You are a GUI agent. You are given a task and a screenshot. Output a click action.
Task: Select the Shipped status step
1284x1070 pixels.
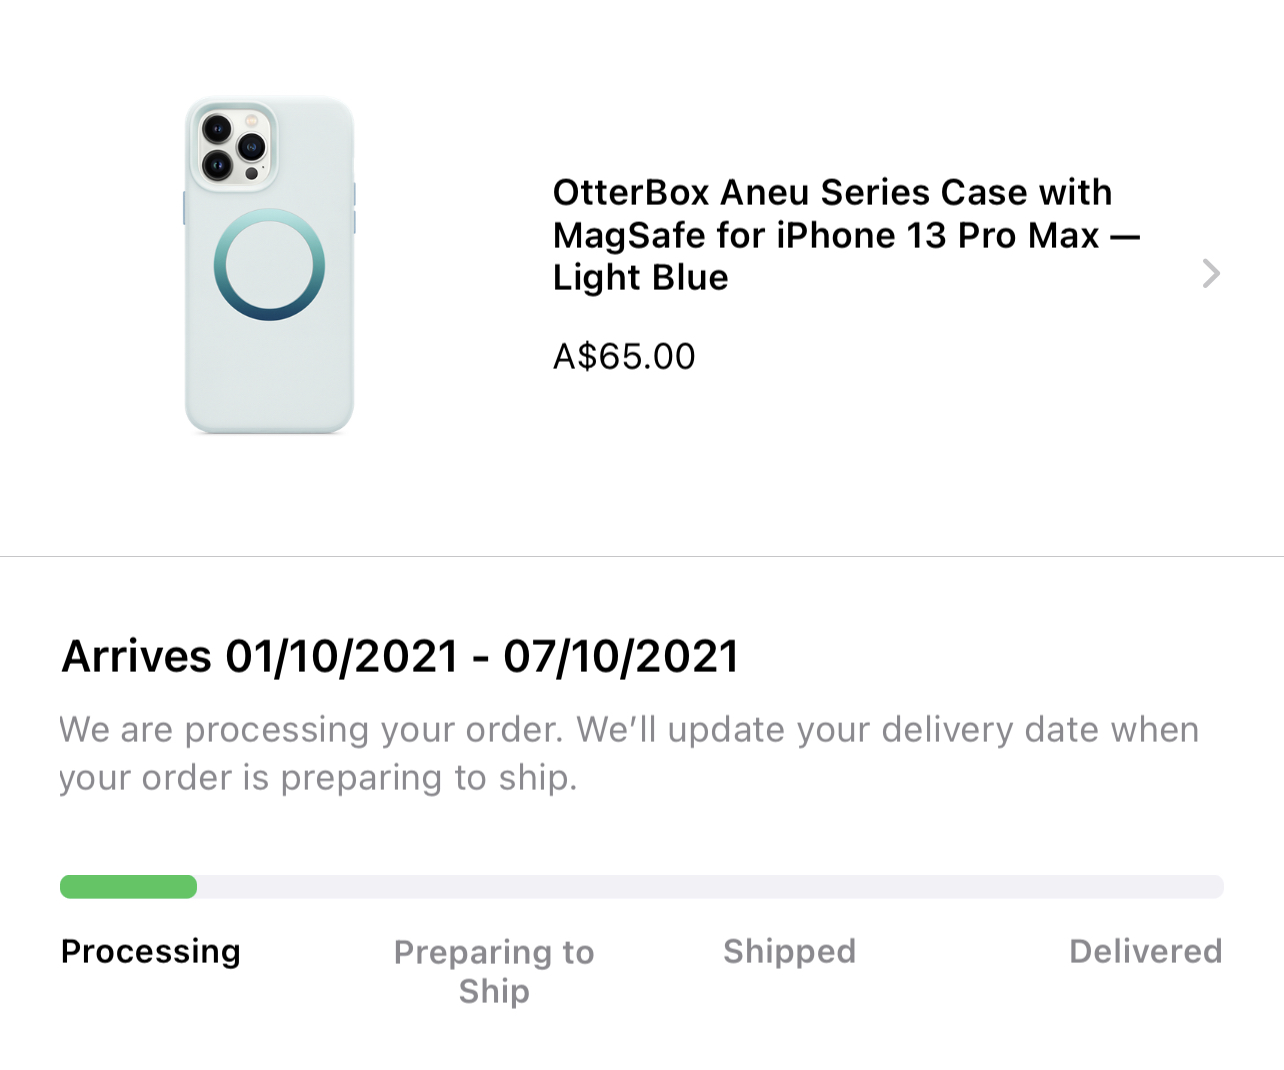click(789, 951)
